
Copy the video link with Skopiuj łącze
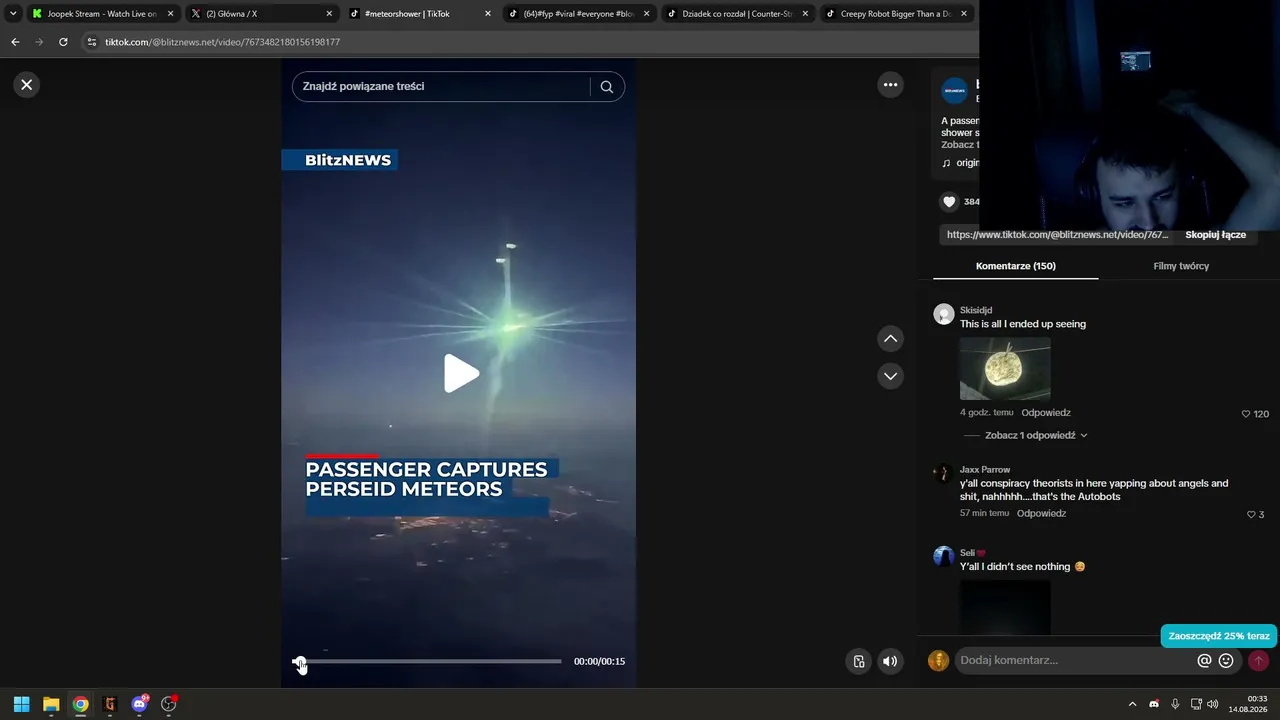[1215, 235]
